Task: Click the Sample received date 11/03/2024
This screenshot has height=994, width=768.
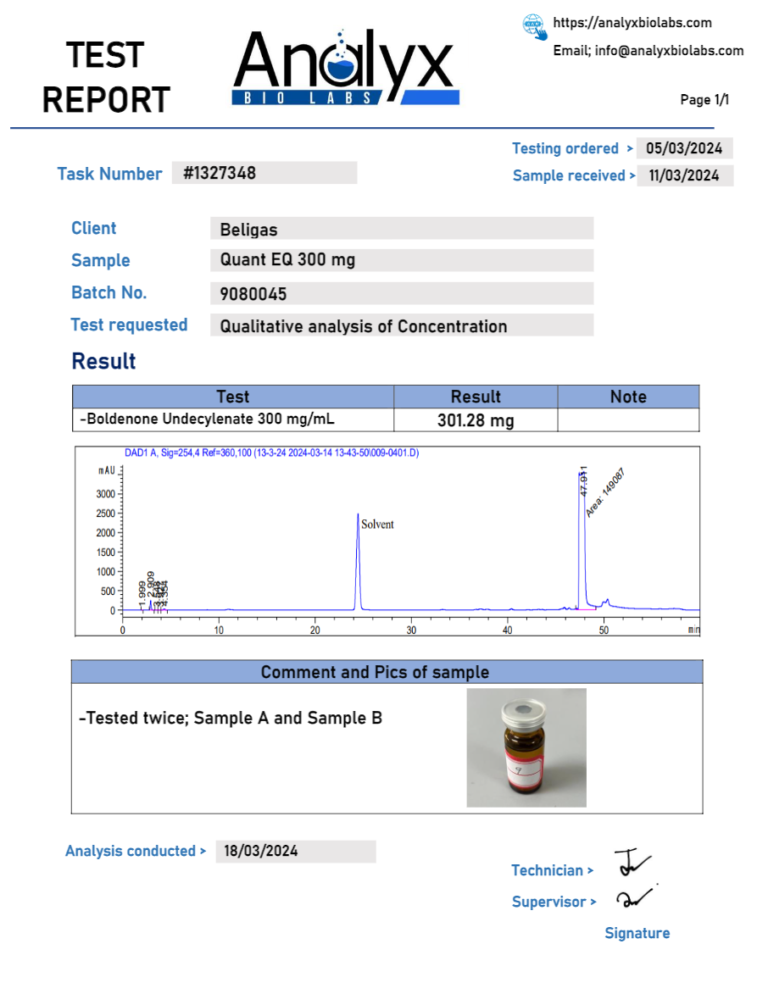Action: [x=684, y=176]
